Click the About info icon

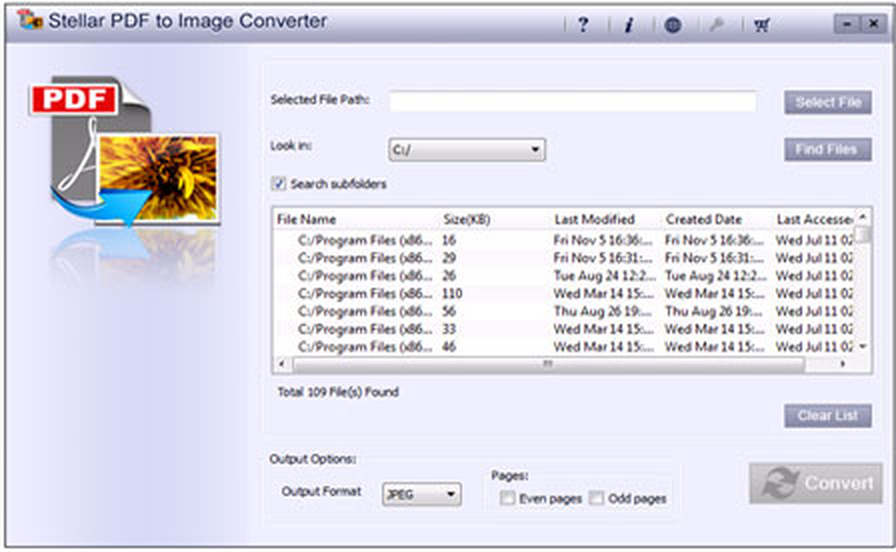[629, 25]
